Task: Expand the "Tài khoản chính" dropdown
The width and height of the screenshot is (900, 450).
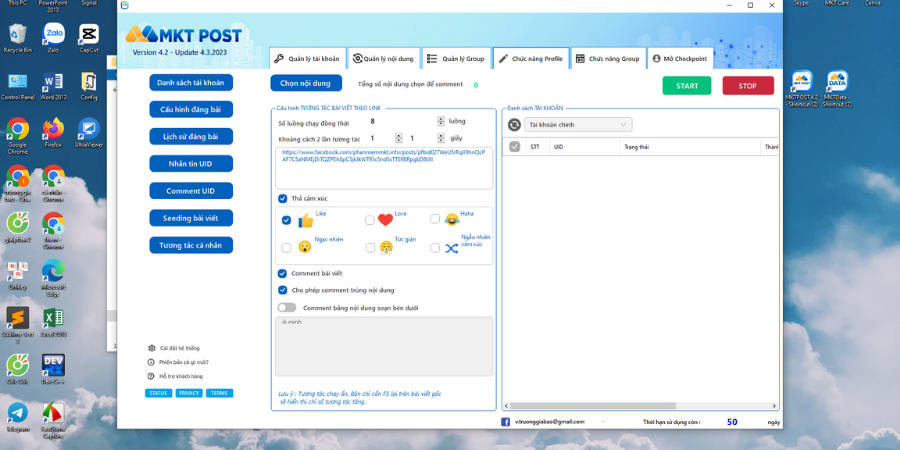Action: [578, 125]
